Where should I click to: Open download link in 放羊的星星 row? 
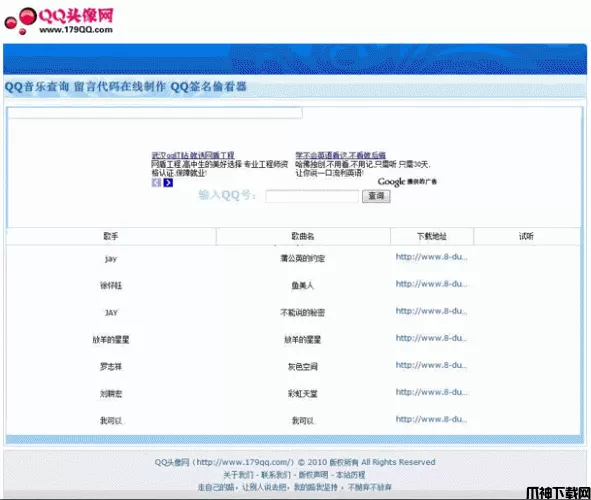click(432, 338)
